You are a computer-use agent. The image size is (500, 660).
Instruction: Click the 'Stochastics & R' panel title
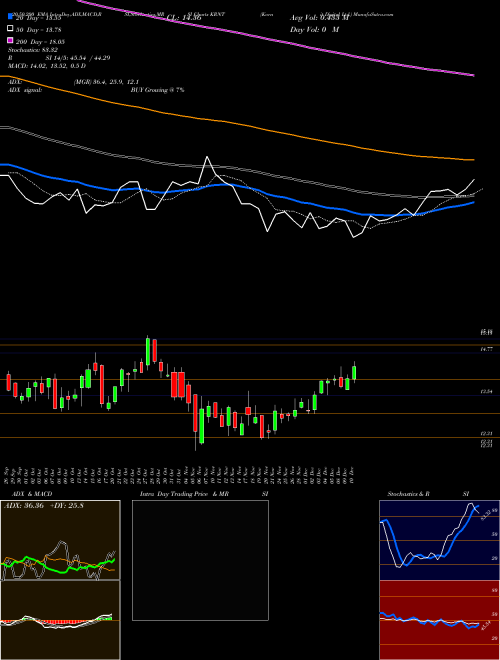[408, 494]
